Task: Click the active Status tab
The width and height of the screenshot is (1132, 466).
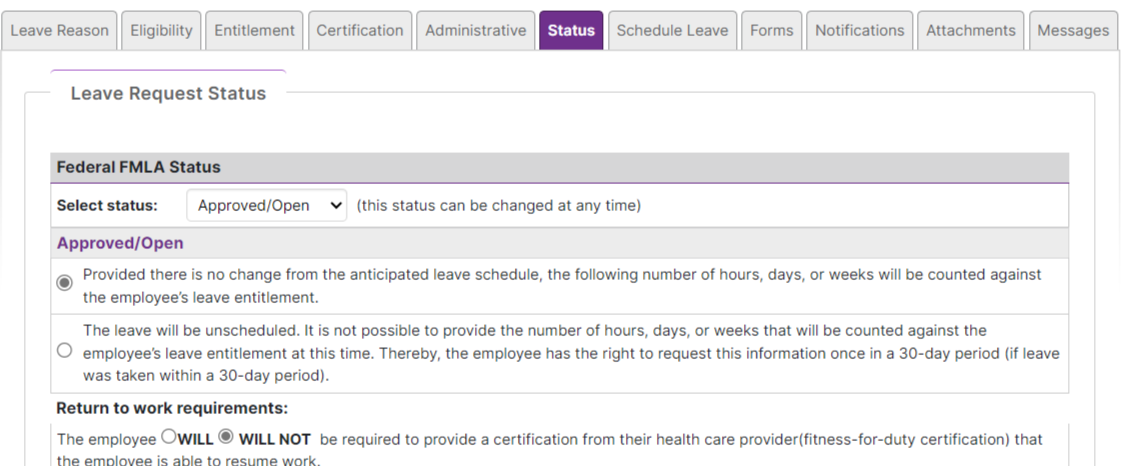Action: click(571, 31)
